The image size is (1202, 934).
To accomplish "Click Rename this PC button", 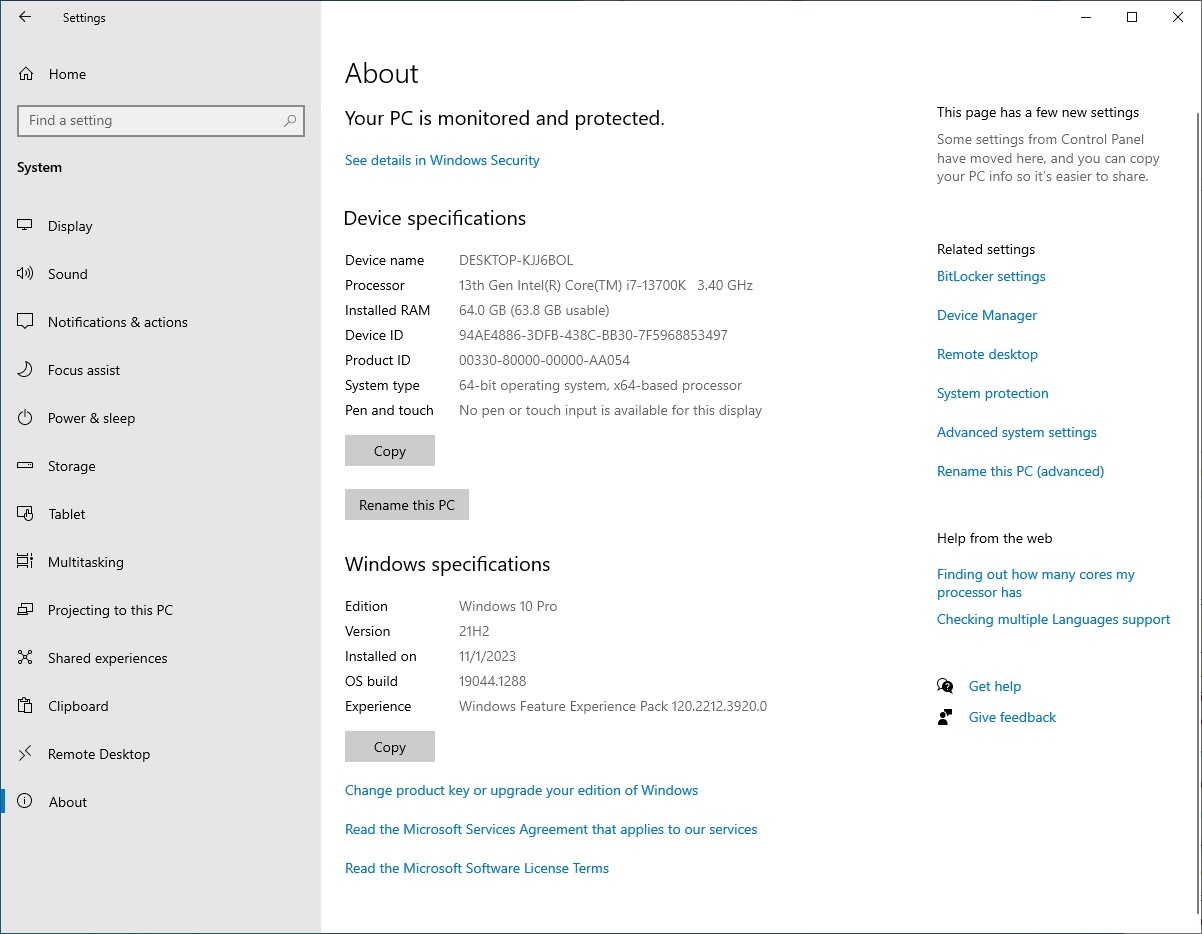I will tap(407, 505).
